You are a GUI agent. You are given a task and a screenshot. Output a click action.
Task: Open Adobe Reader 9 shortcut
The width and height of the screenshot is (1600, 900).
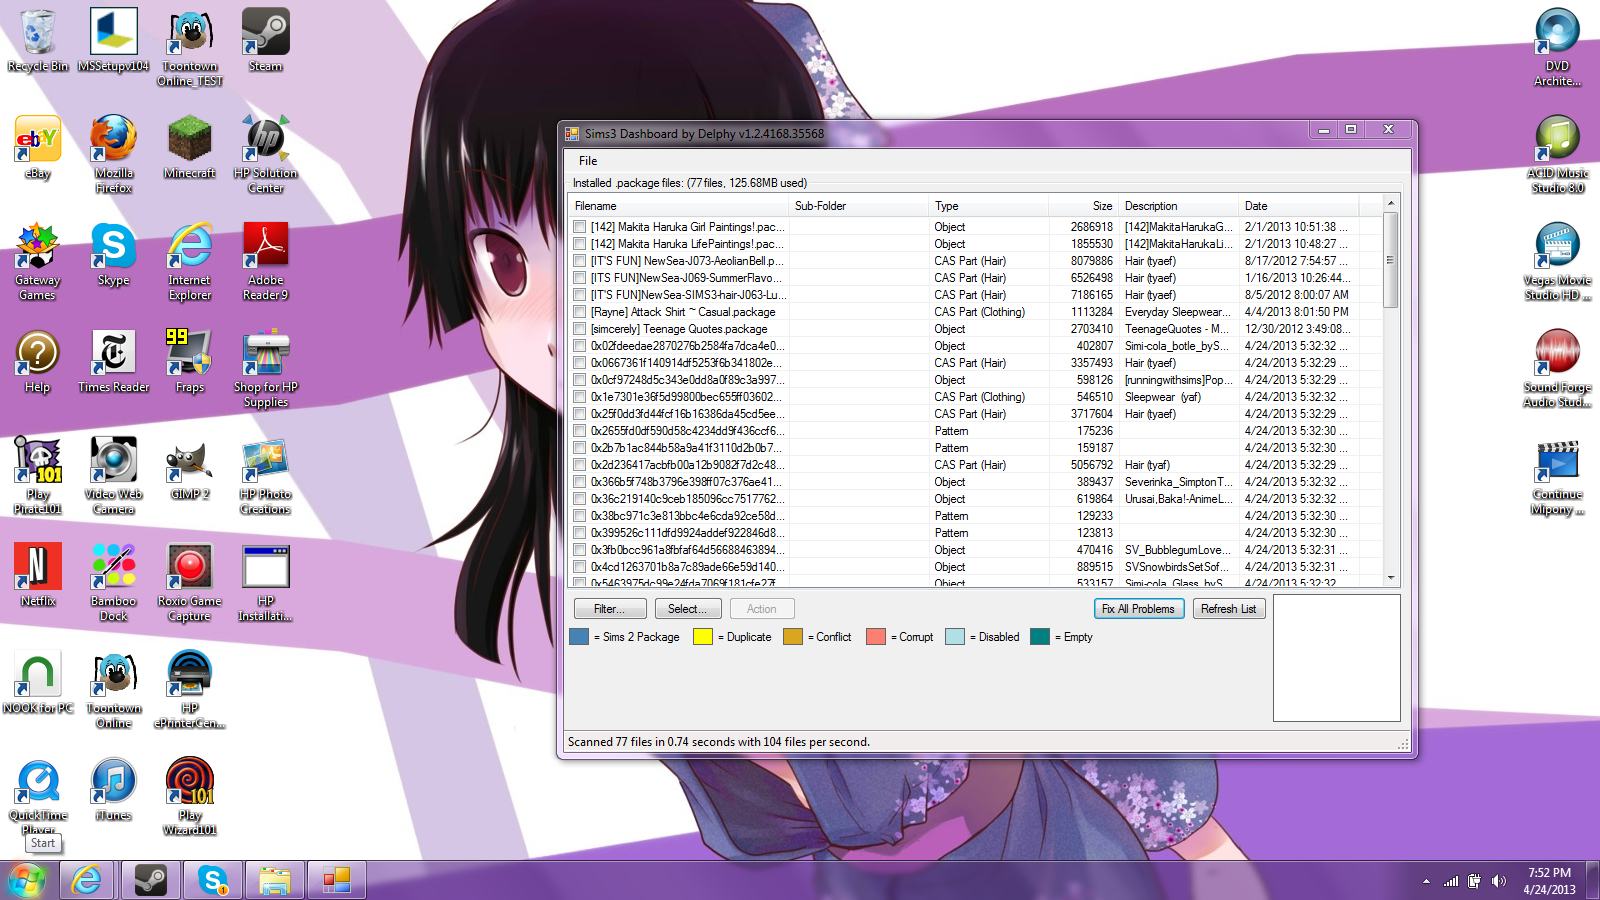tap(266, 261)
